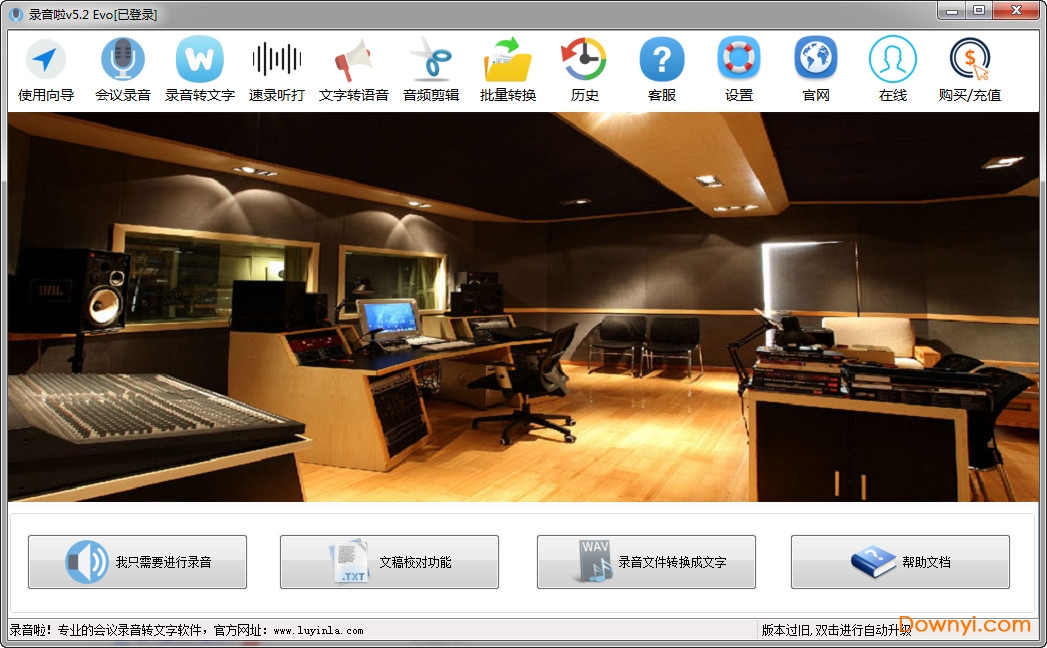This screenshot has width=1047, height=648.
Task: Check 在线 online account status
Action: click(892, 68)
